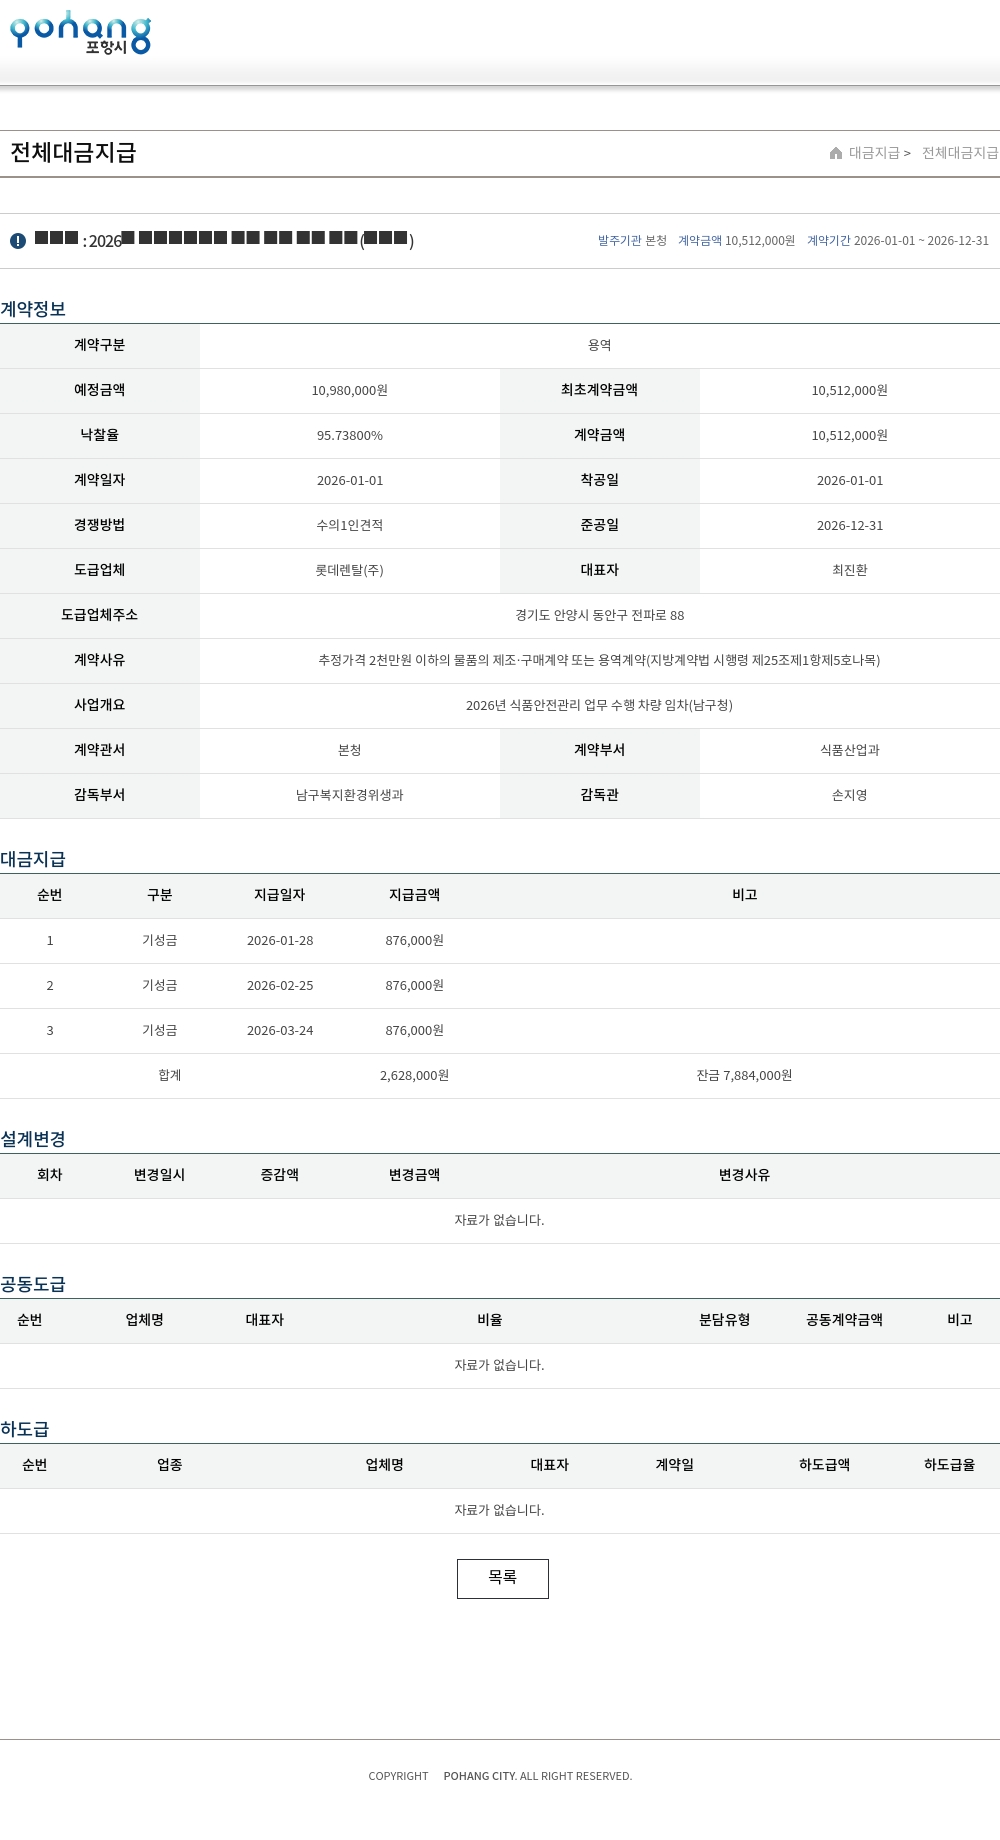Click the 식품산업과 contract department value
Screen dimensions: 1000x1840
849,750
